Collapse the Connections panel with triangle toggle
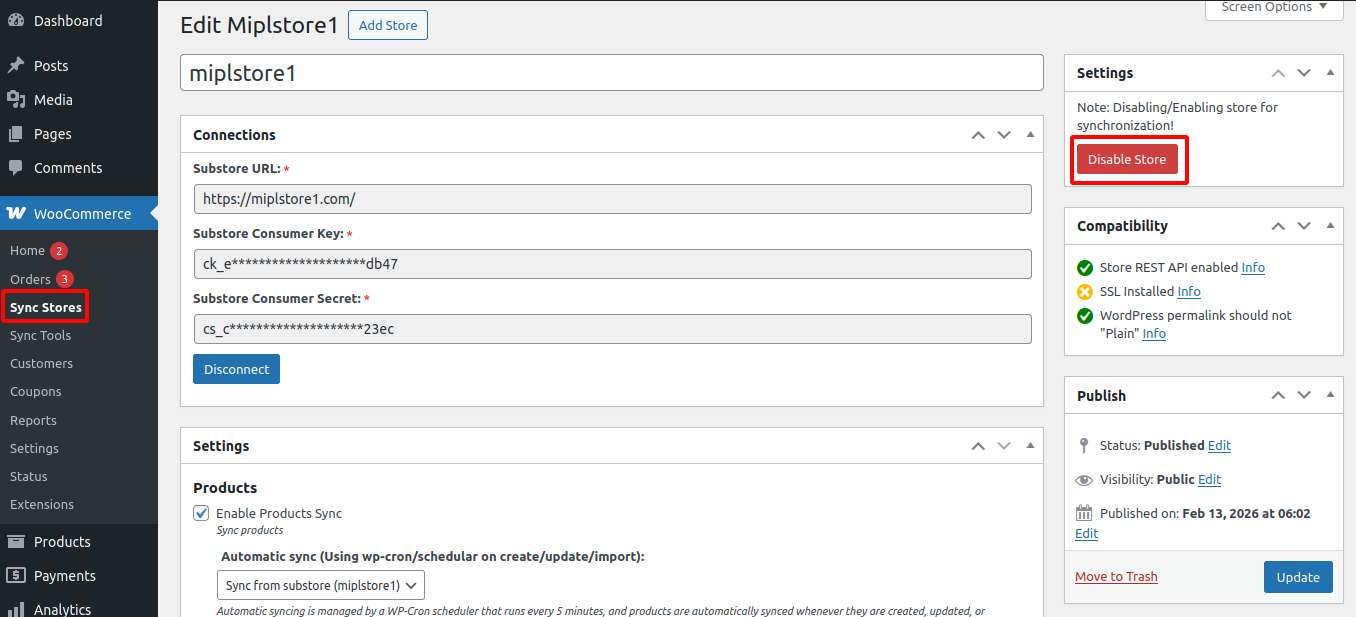 [1030, 135]
